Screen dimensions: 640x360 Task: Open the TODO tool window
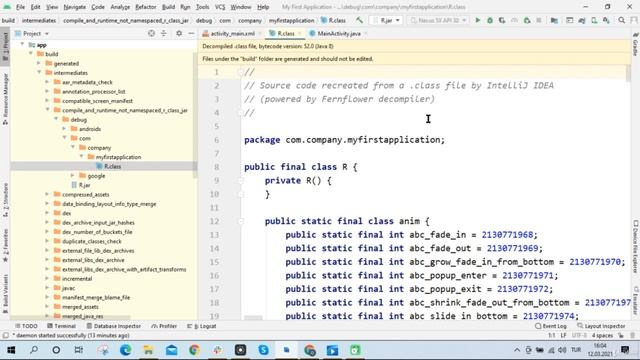point(26,326)
